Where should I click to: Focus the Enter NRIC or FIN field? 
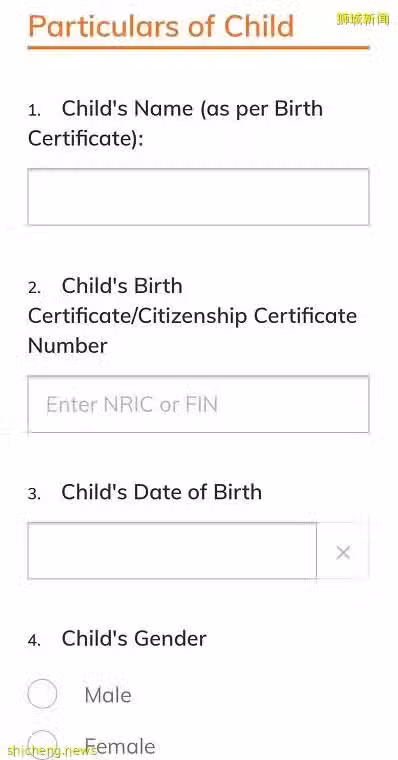[198, 404]
